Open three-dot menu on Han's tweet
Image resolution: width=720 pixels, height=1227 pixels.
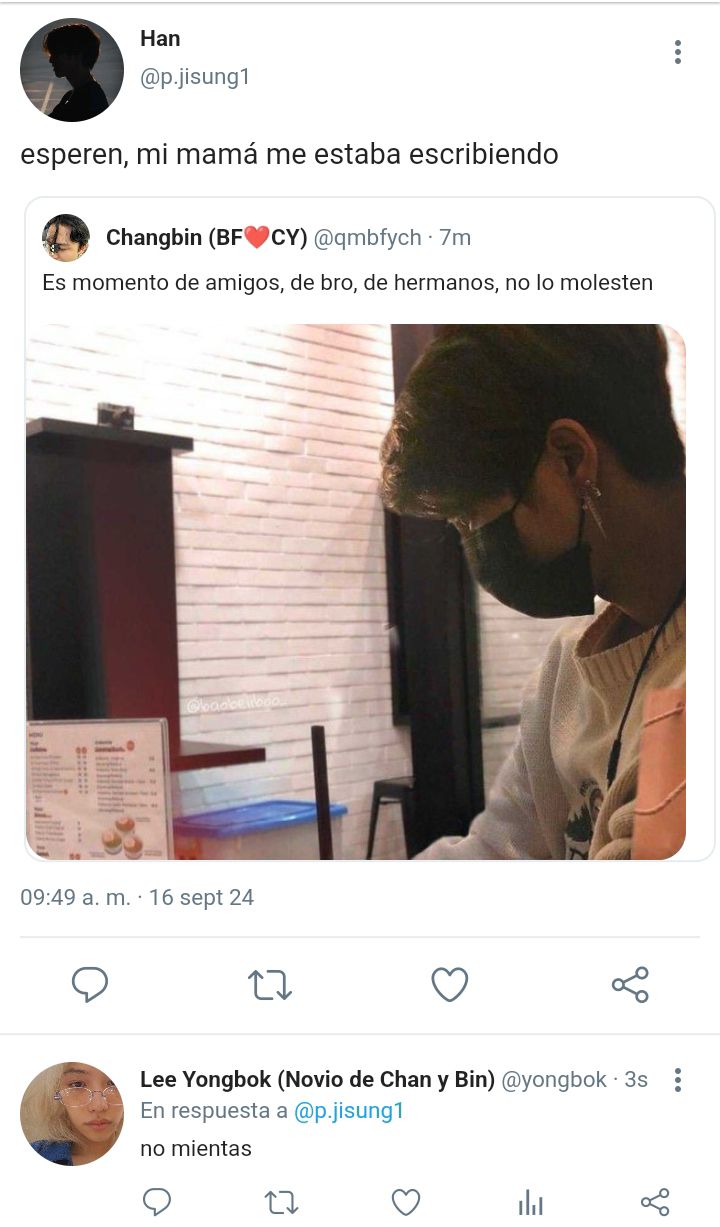tap(678, 52)
